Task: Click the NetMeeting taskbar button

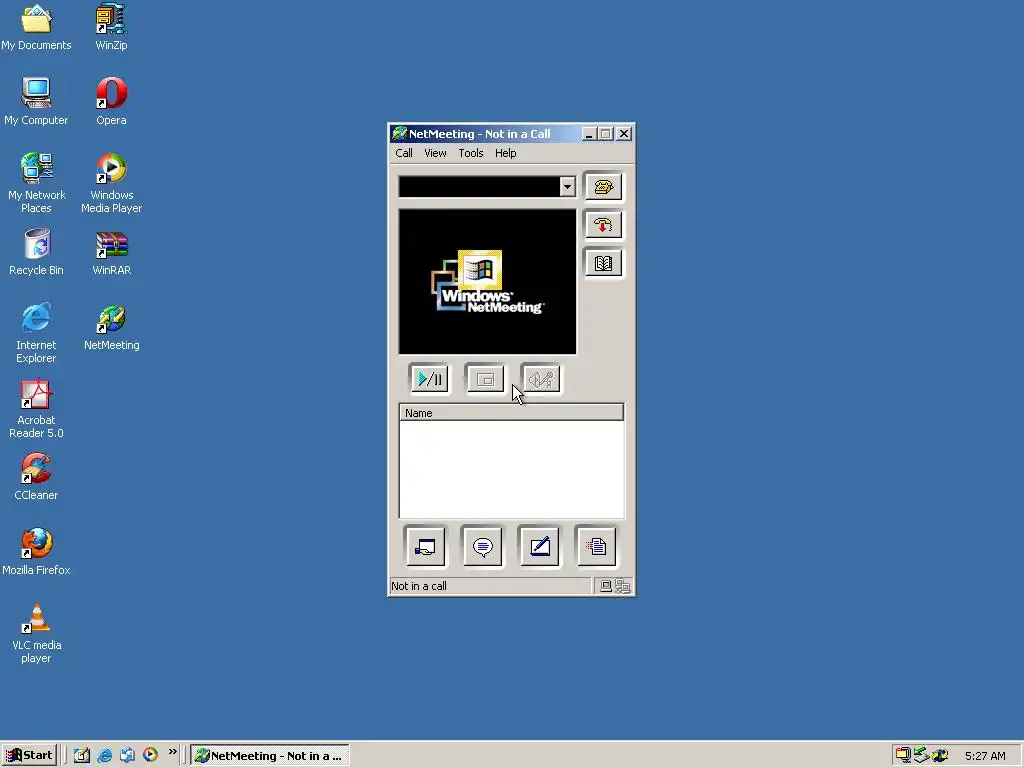Action: [270, 756]
